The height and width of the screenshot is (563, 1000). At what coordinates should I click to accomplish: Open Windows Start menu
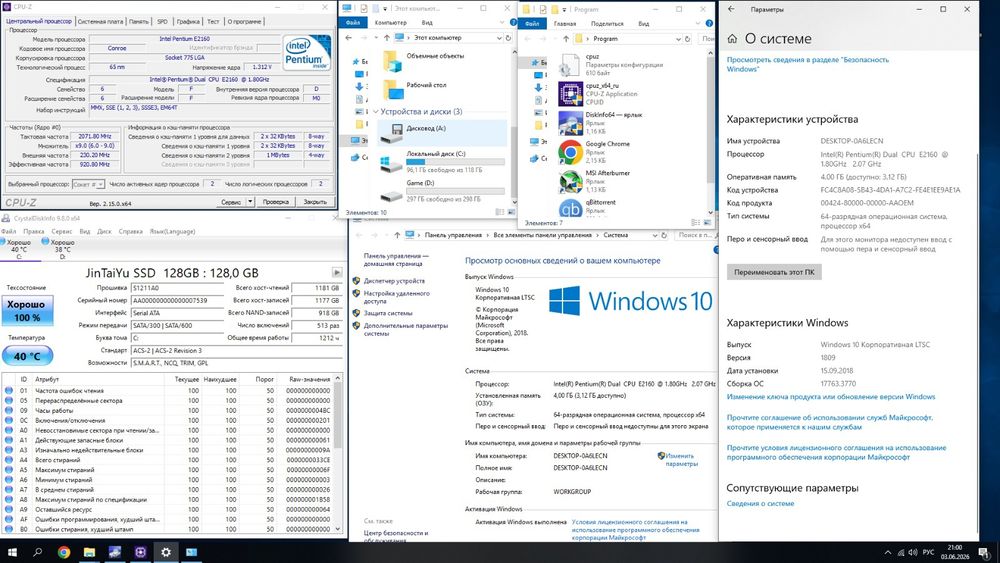point(12,552)
